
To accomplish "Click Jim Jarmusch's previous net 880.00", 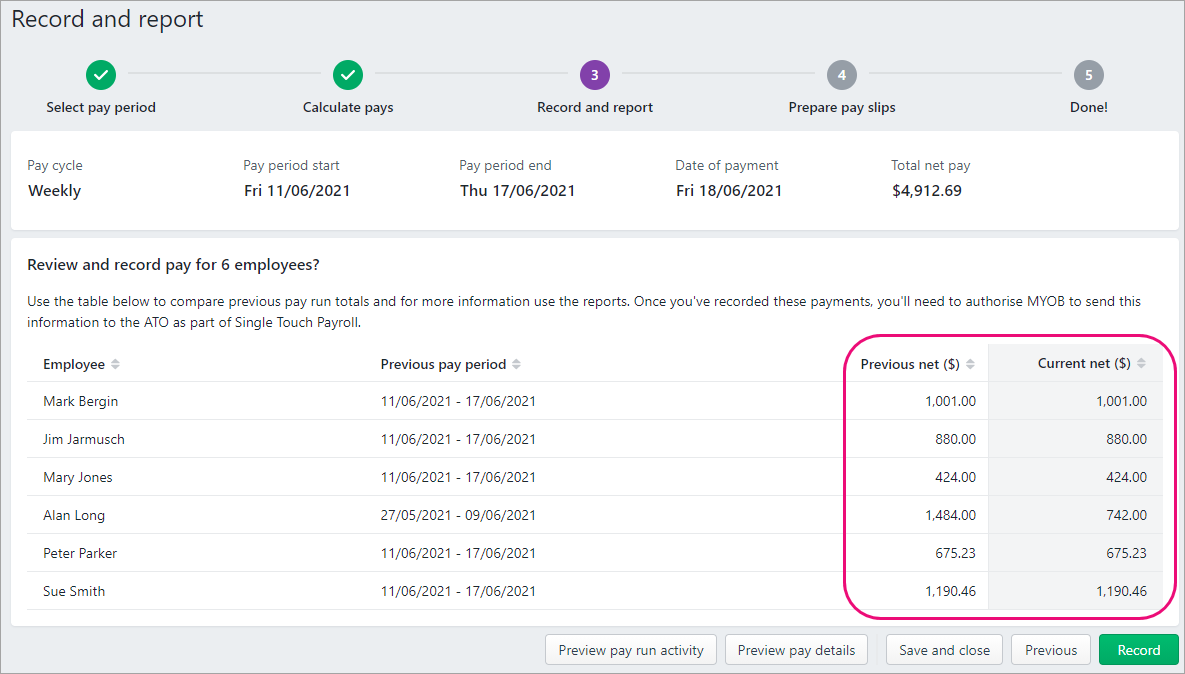I will [x=955, y=439].
